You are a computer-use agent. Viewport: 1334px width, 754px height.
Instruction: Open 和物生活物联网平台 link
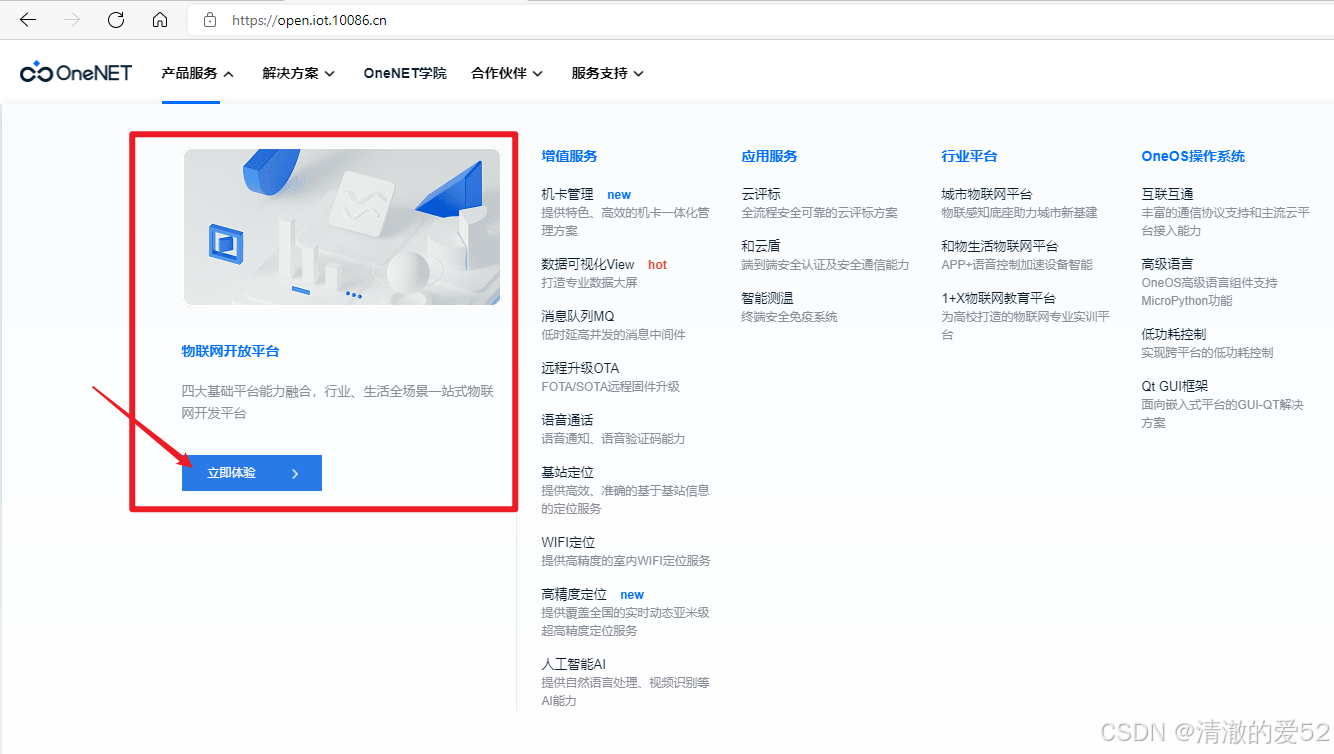click(x=999, y=246)
